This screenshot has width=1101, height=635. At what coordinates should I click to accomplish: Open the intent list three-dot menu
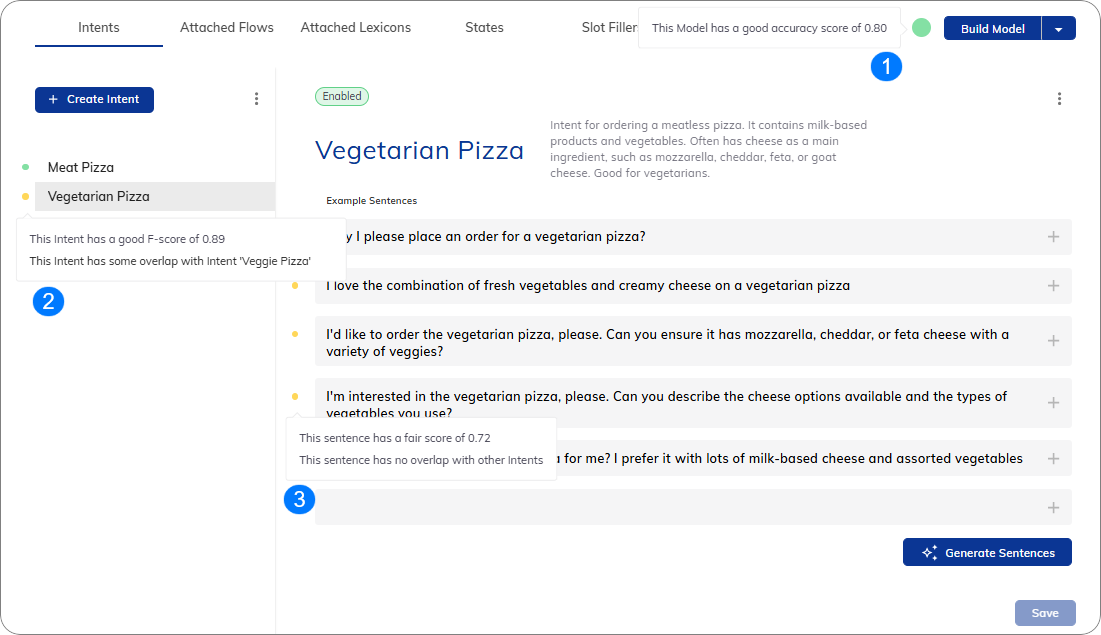click(x=256, y=99)
